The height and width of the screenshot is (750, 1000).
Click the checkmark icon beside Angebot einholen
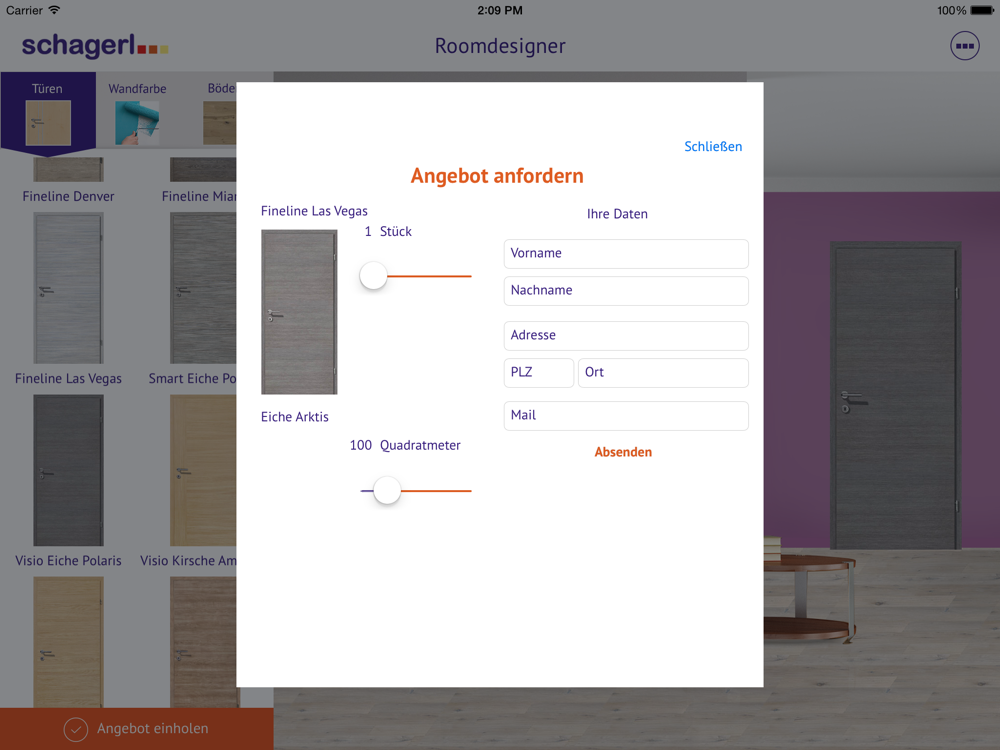point(76,729)
